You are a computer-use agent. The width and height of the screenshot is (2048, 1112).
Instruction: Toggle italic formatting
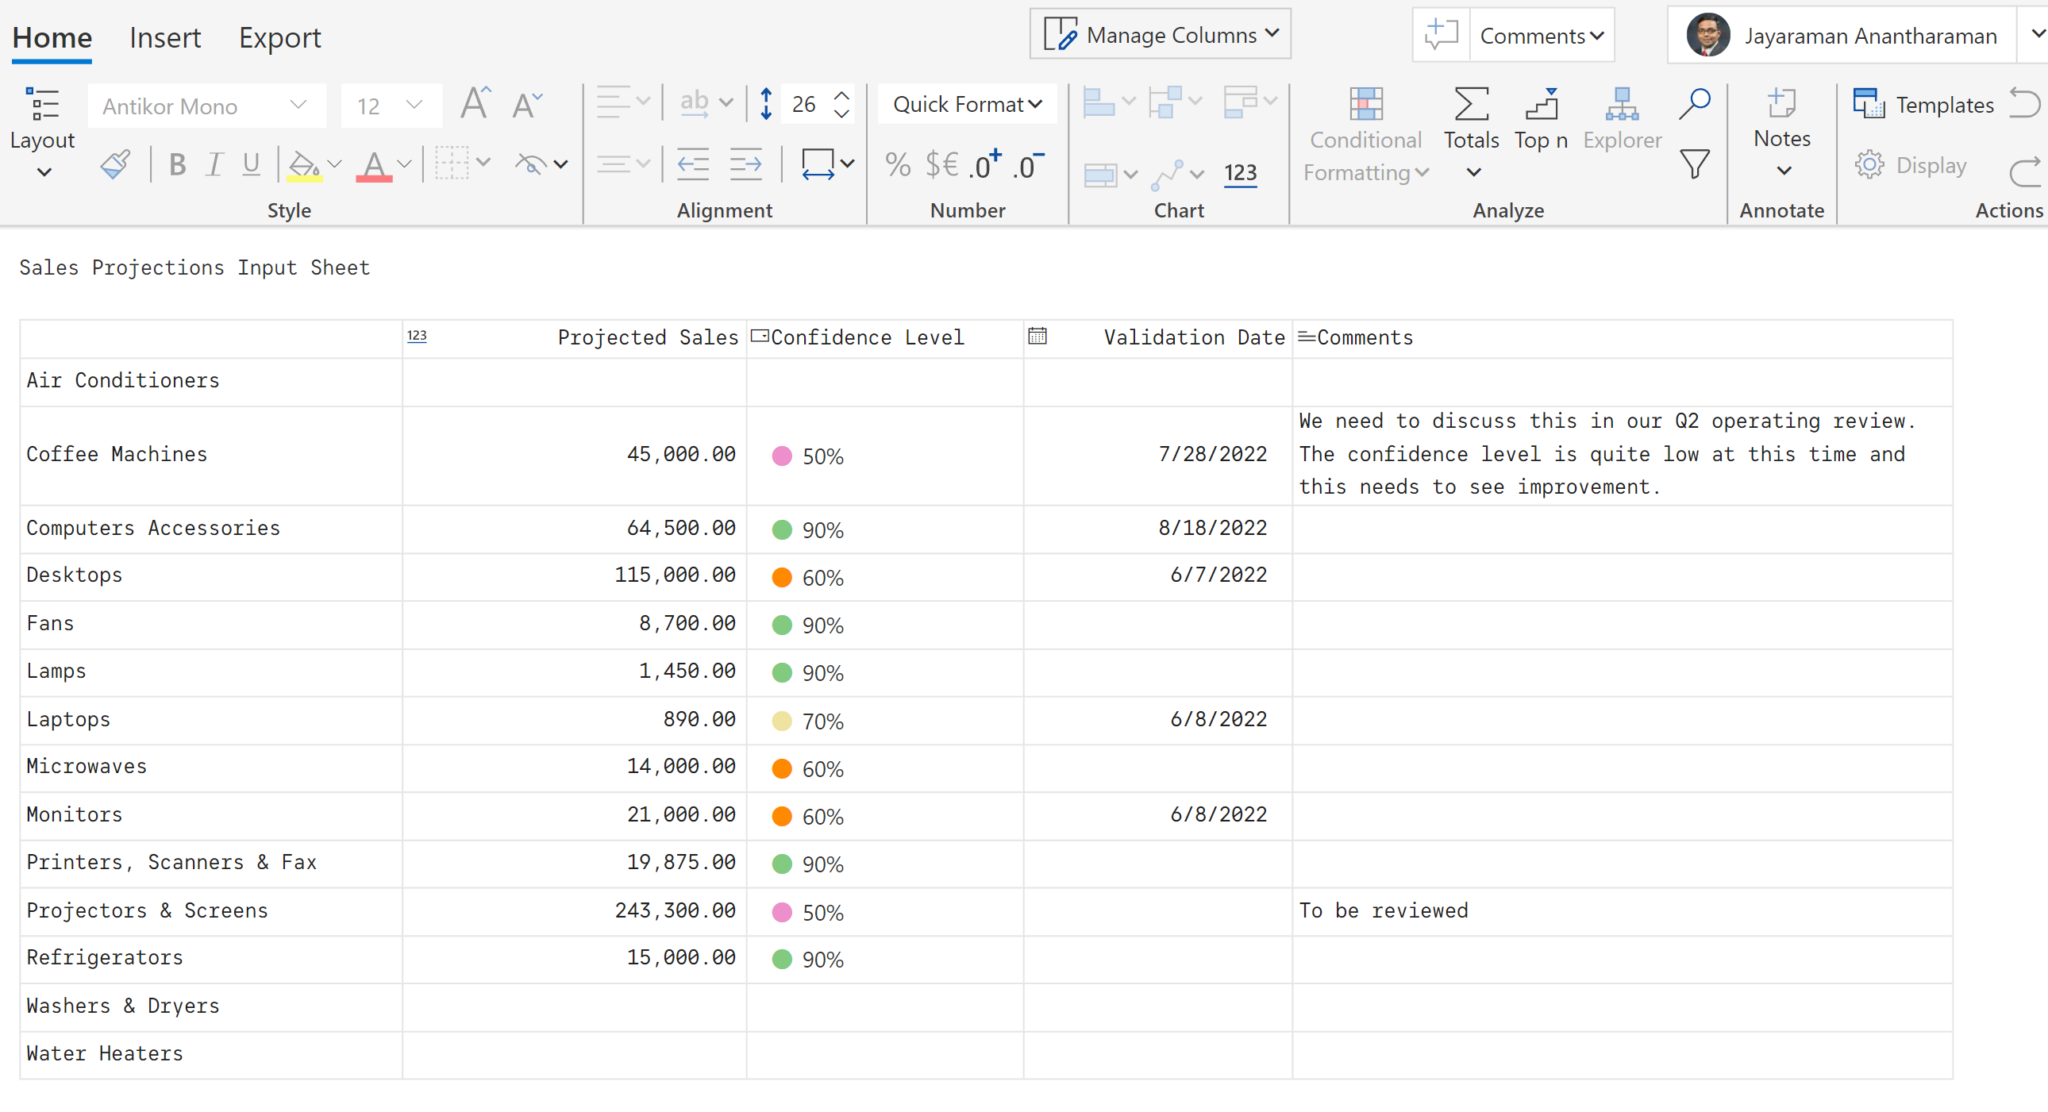coord(213,164)
